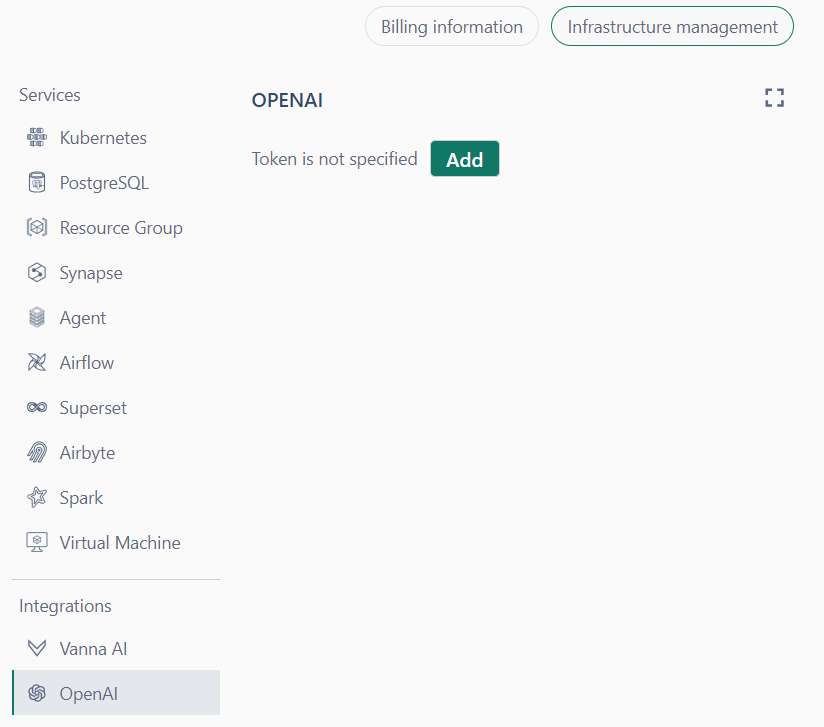
Task: Click the Vanna AI chevron icon
Action: coord(37,648)
